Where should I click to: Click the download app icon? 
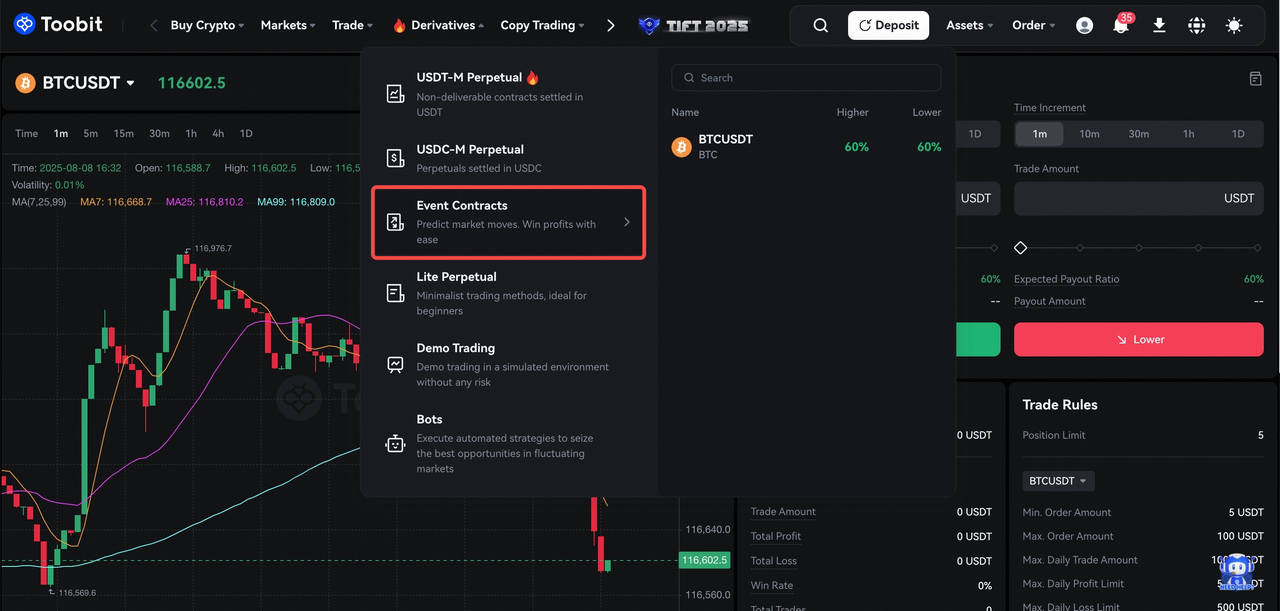pyautogui.click(x=1159, y=25)
